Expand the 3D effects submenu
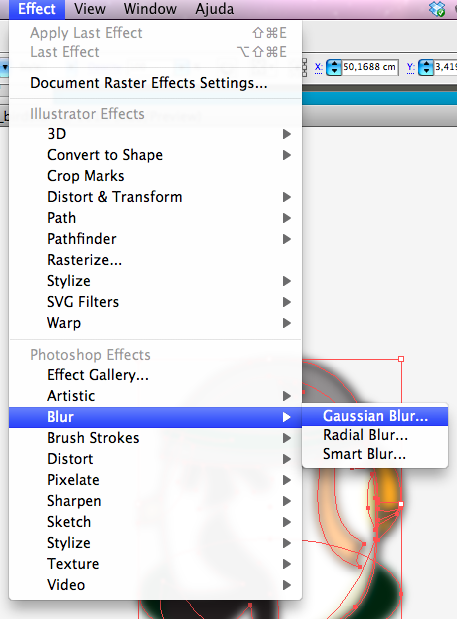Image resolution: width=457 pixels, height=619 pixels. point(155,134)
